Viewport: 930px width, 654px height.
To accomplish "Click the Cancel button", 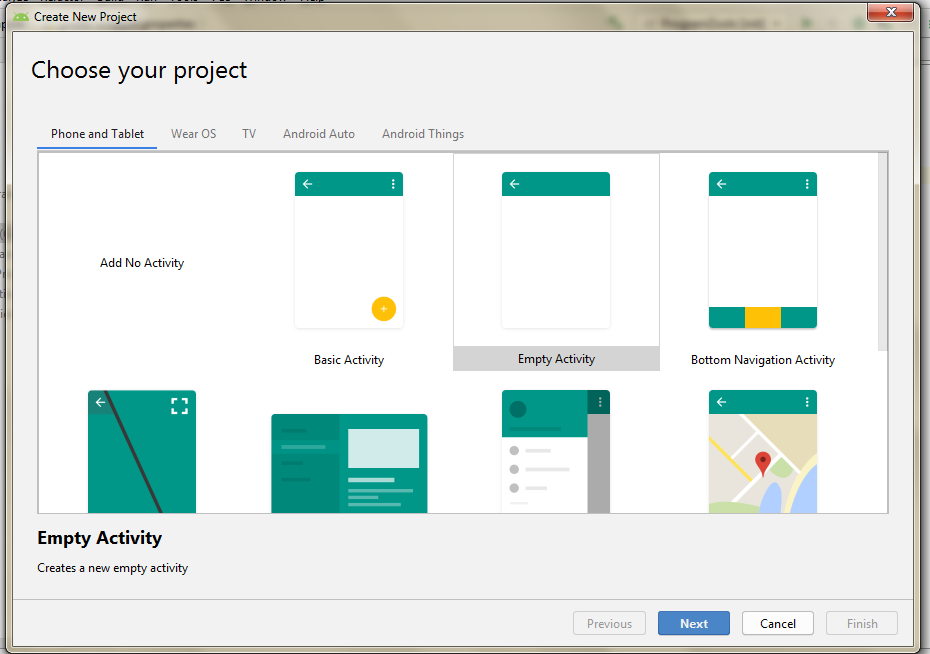I will click(778, 623).
